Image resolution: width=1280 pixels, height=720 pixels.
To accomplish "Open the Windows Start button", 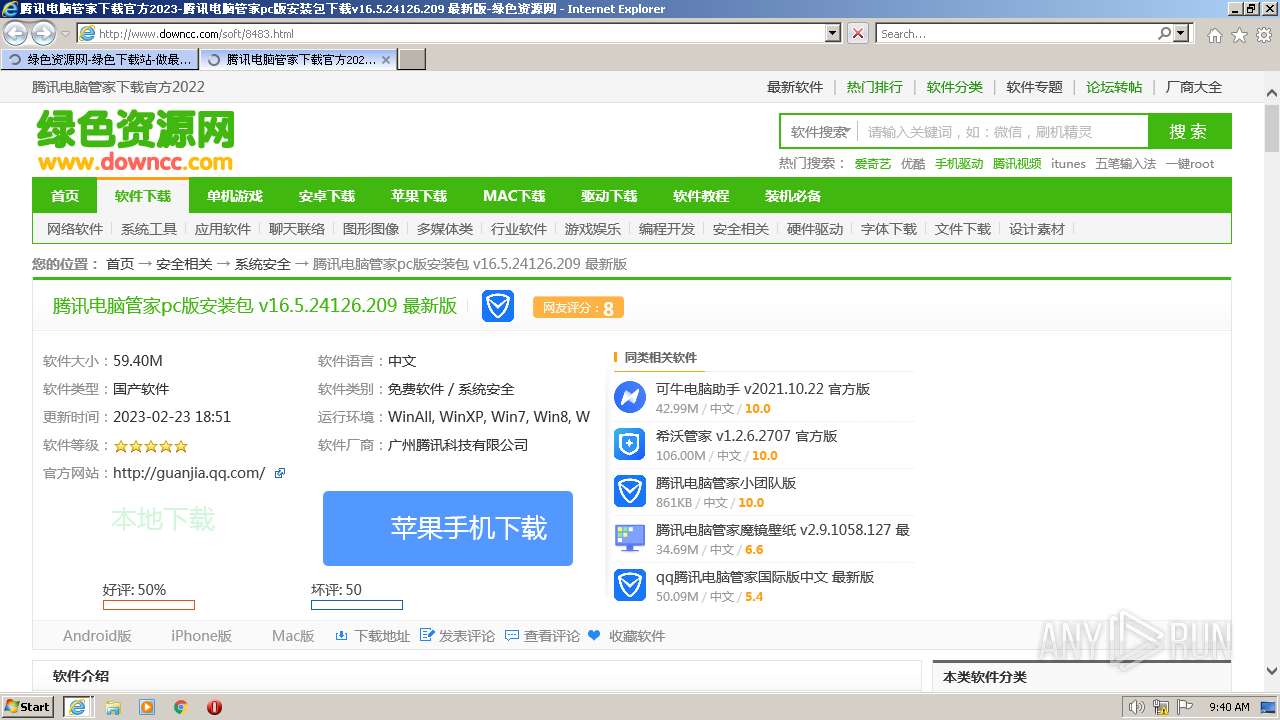I will coord(28,707).
